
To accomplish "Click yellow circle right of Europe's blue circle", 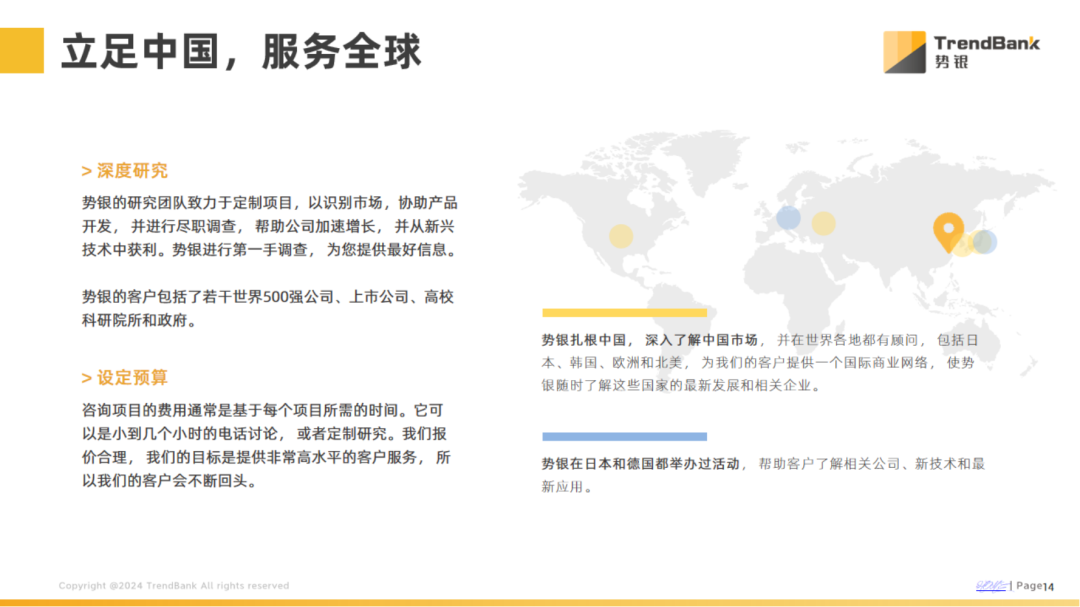I will pos(823,223).
